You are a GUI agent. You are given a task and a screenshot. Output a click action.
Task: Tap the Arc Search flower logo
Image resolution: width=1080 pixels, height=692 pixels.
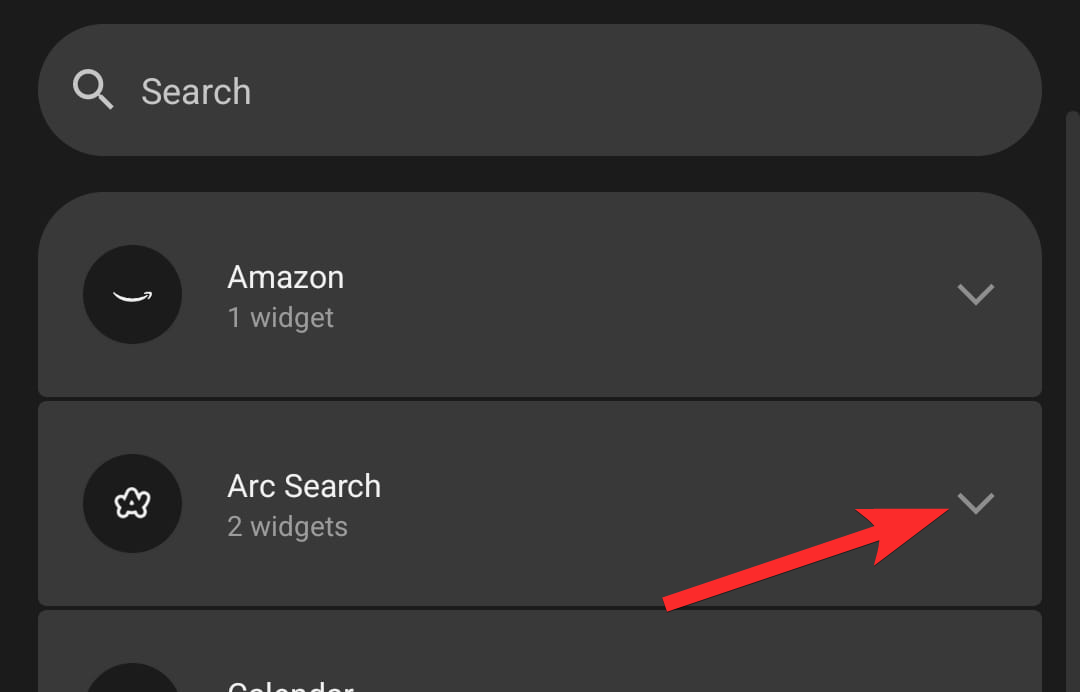[x=132, y=504]
